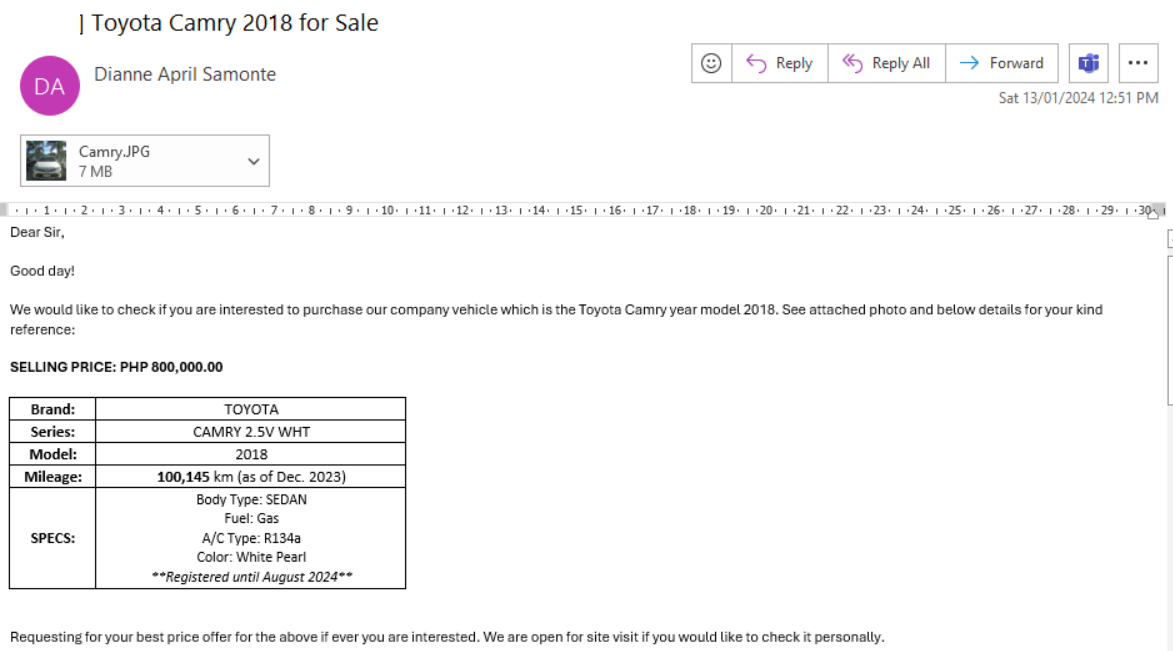Viewport: 1173px width, 651px height.
Task: Click the email subject Toyota Camry 2018 for Sale
Action: tap(235, 23)
